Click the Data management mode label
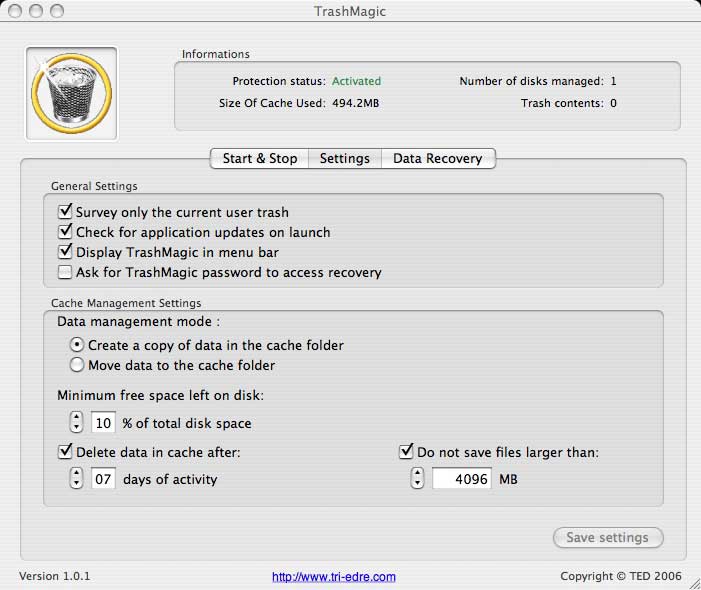This screenshot has width=701, height=590. 139,321
